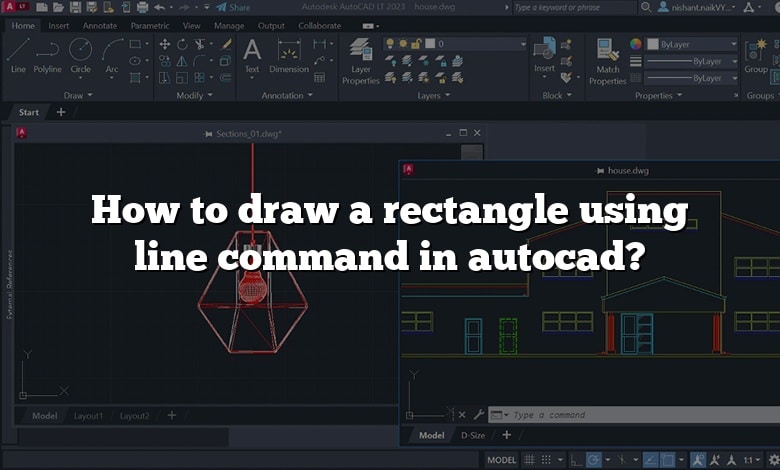This screenshot has width=780, height=470.
Task: Switch to the Annotate ribbon tab
Action: coord(100,25)
